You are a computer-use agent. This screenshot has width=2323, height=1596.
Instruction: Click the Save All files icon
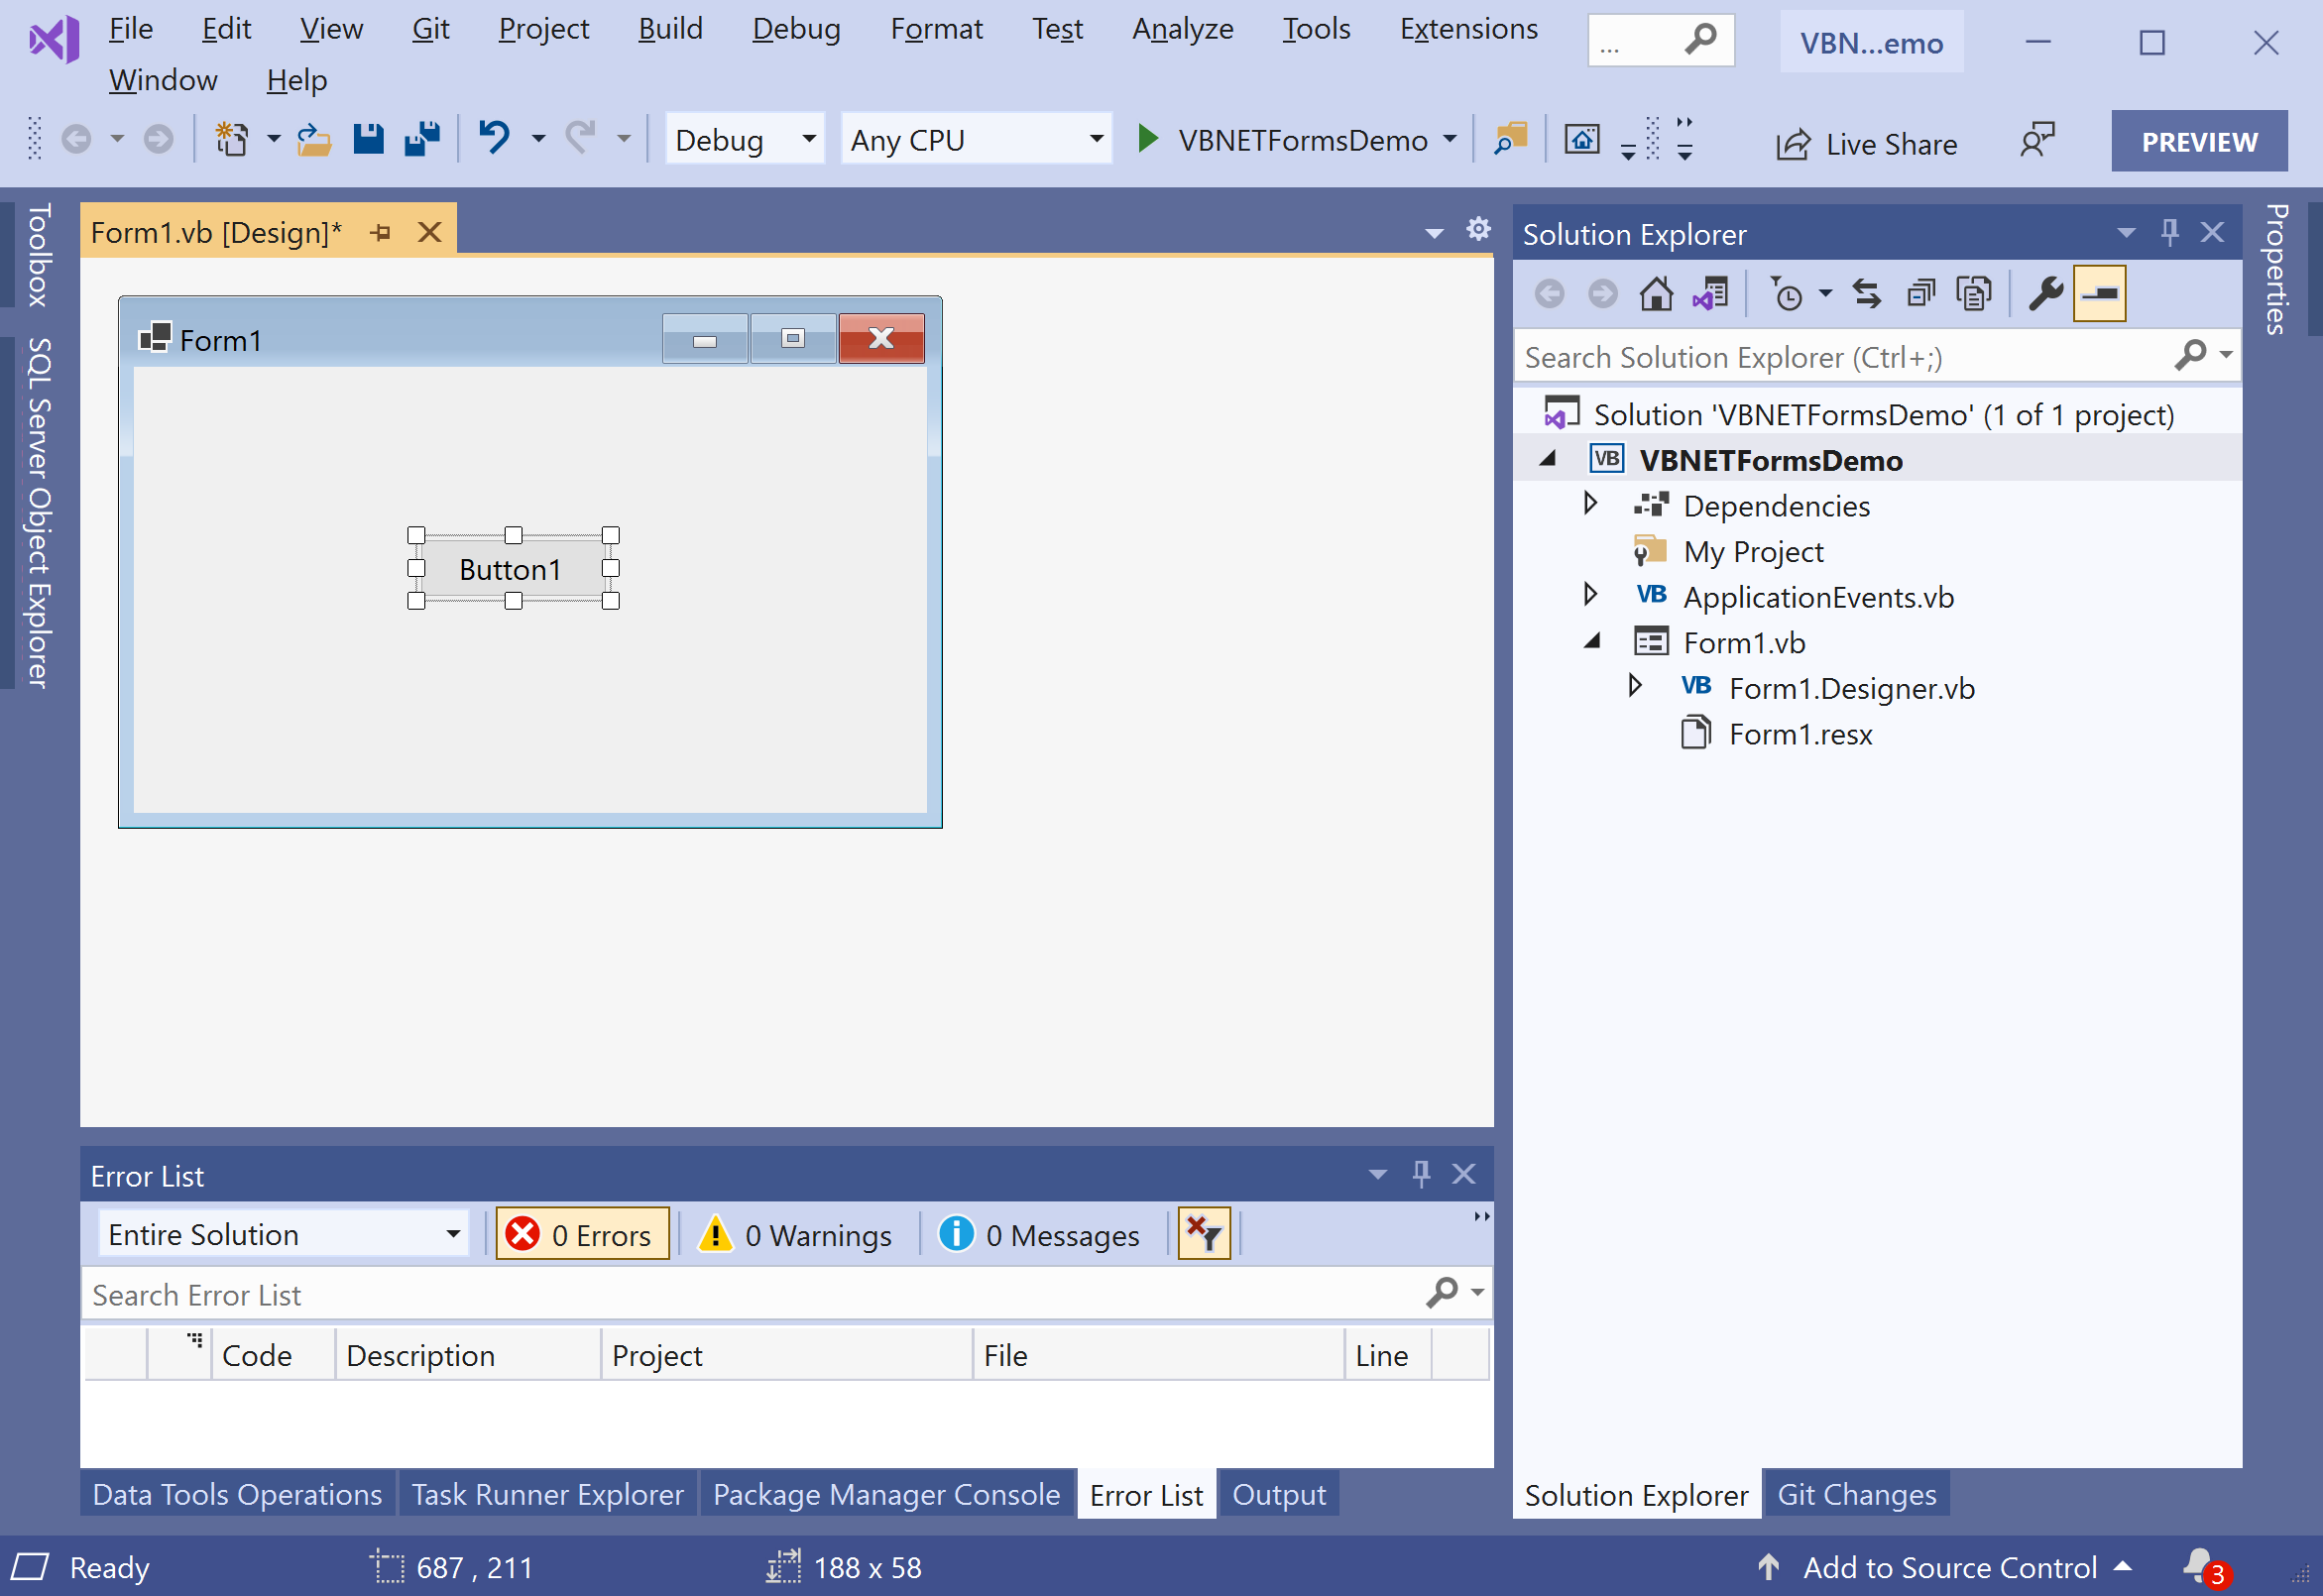pyautogui.click(x=430, y=141)
